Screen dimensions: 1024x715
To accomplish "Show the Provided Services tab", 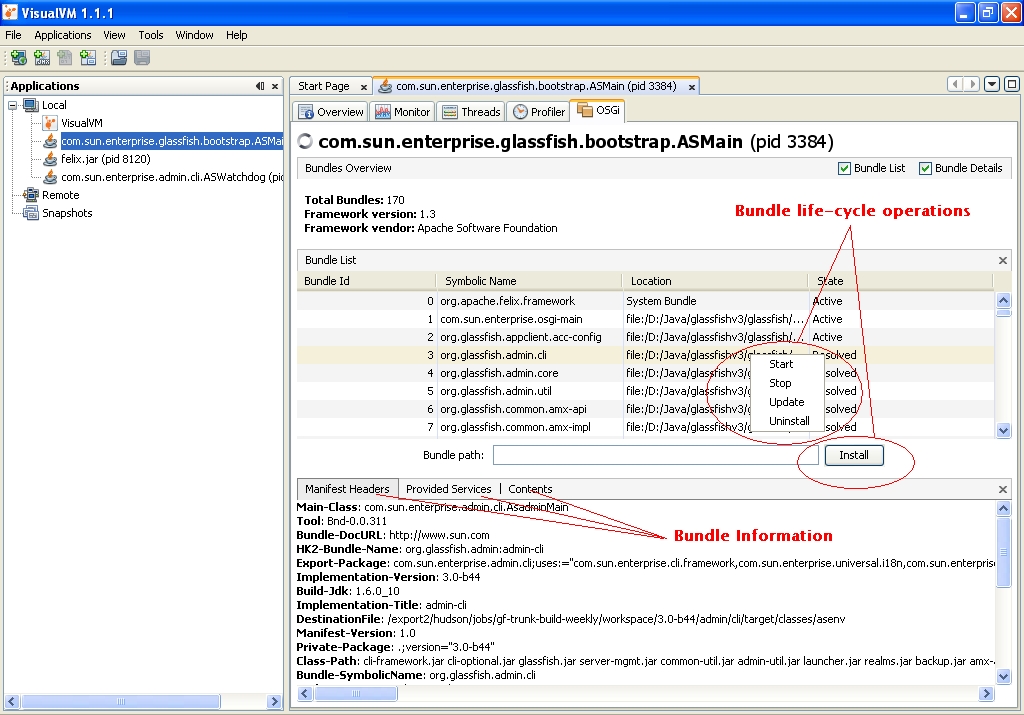I will 449,489.
